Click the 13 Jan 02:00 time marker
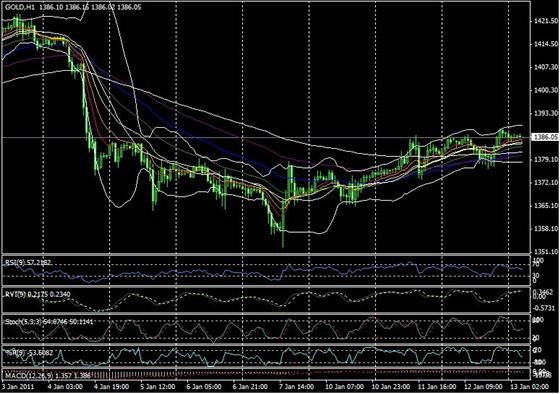The height and width of the screenshot is (394, 560). 529,387
